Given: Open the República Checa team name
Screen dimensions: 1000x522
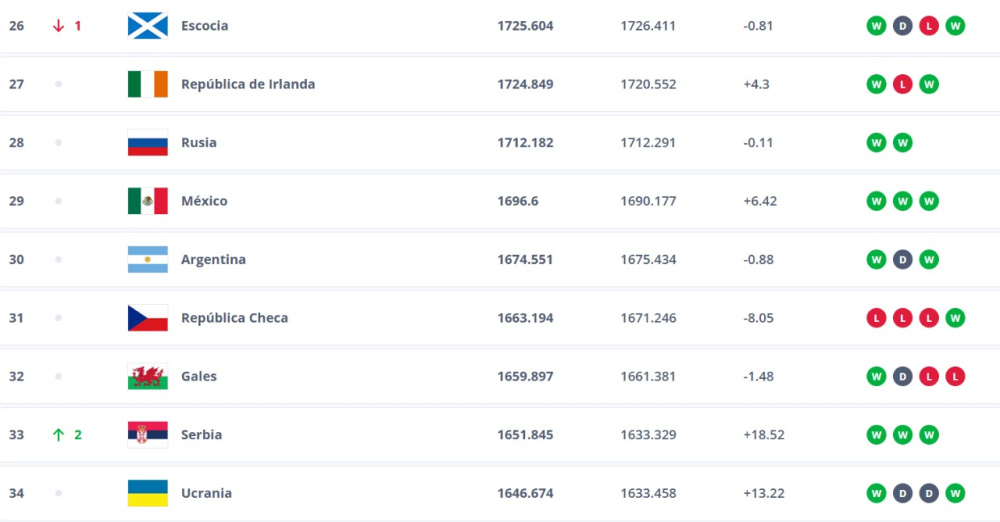Looking at the screenshot, I should pyautogui.click(x=234, y=318).
